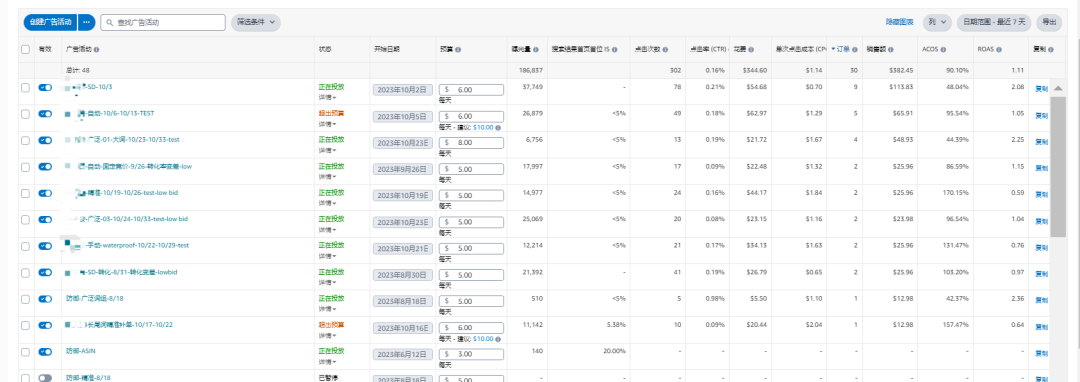Click the $8.00 budget field
Screen dimensions: 1080x382
[471, 142]
